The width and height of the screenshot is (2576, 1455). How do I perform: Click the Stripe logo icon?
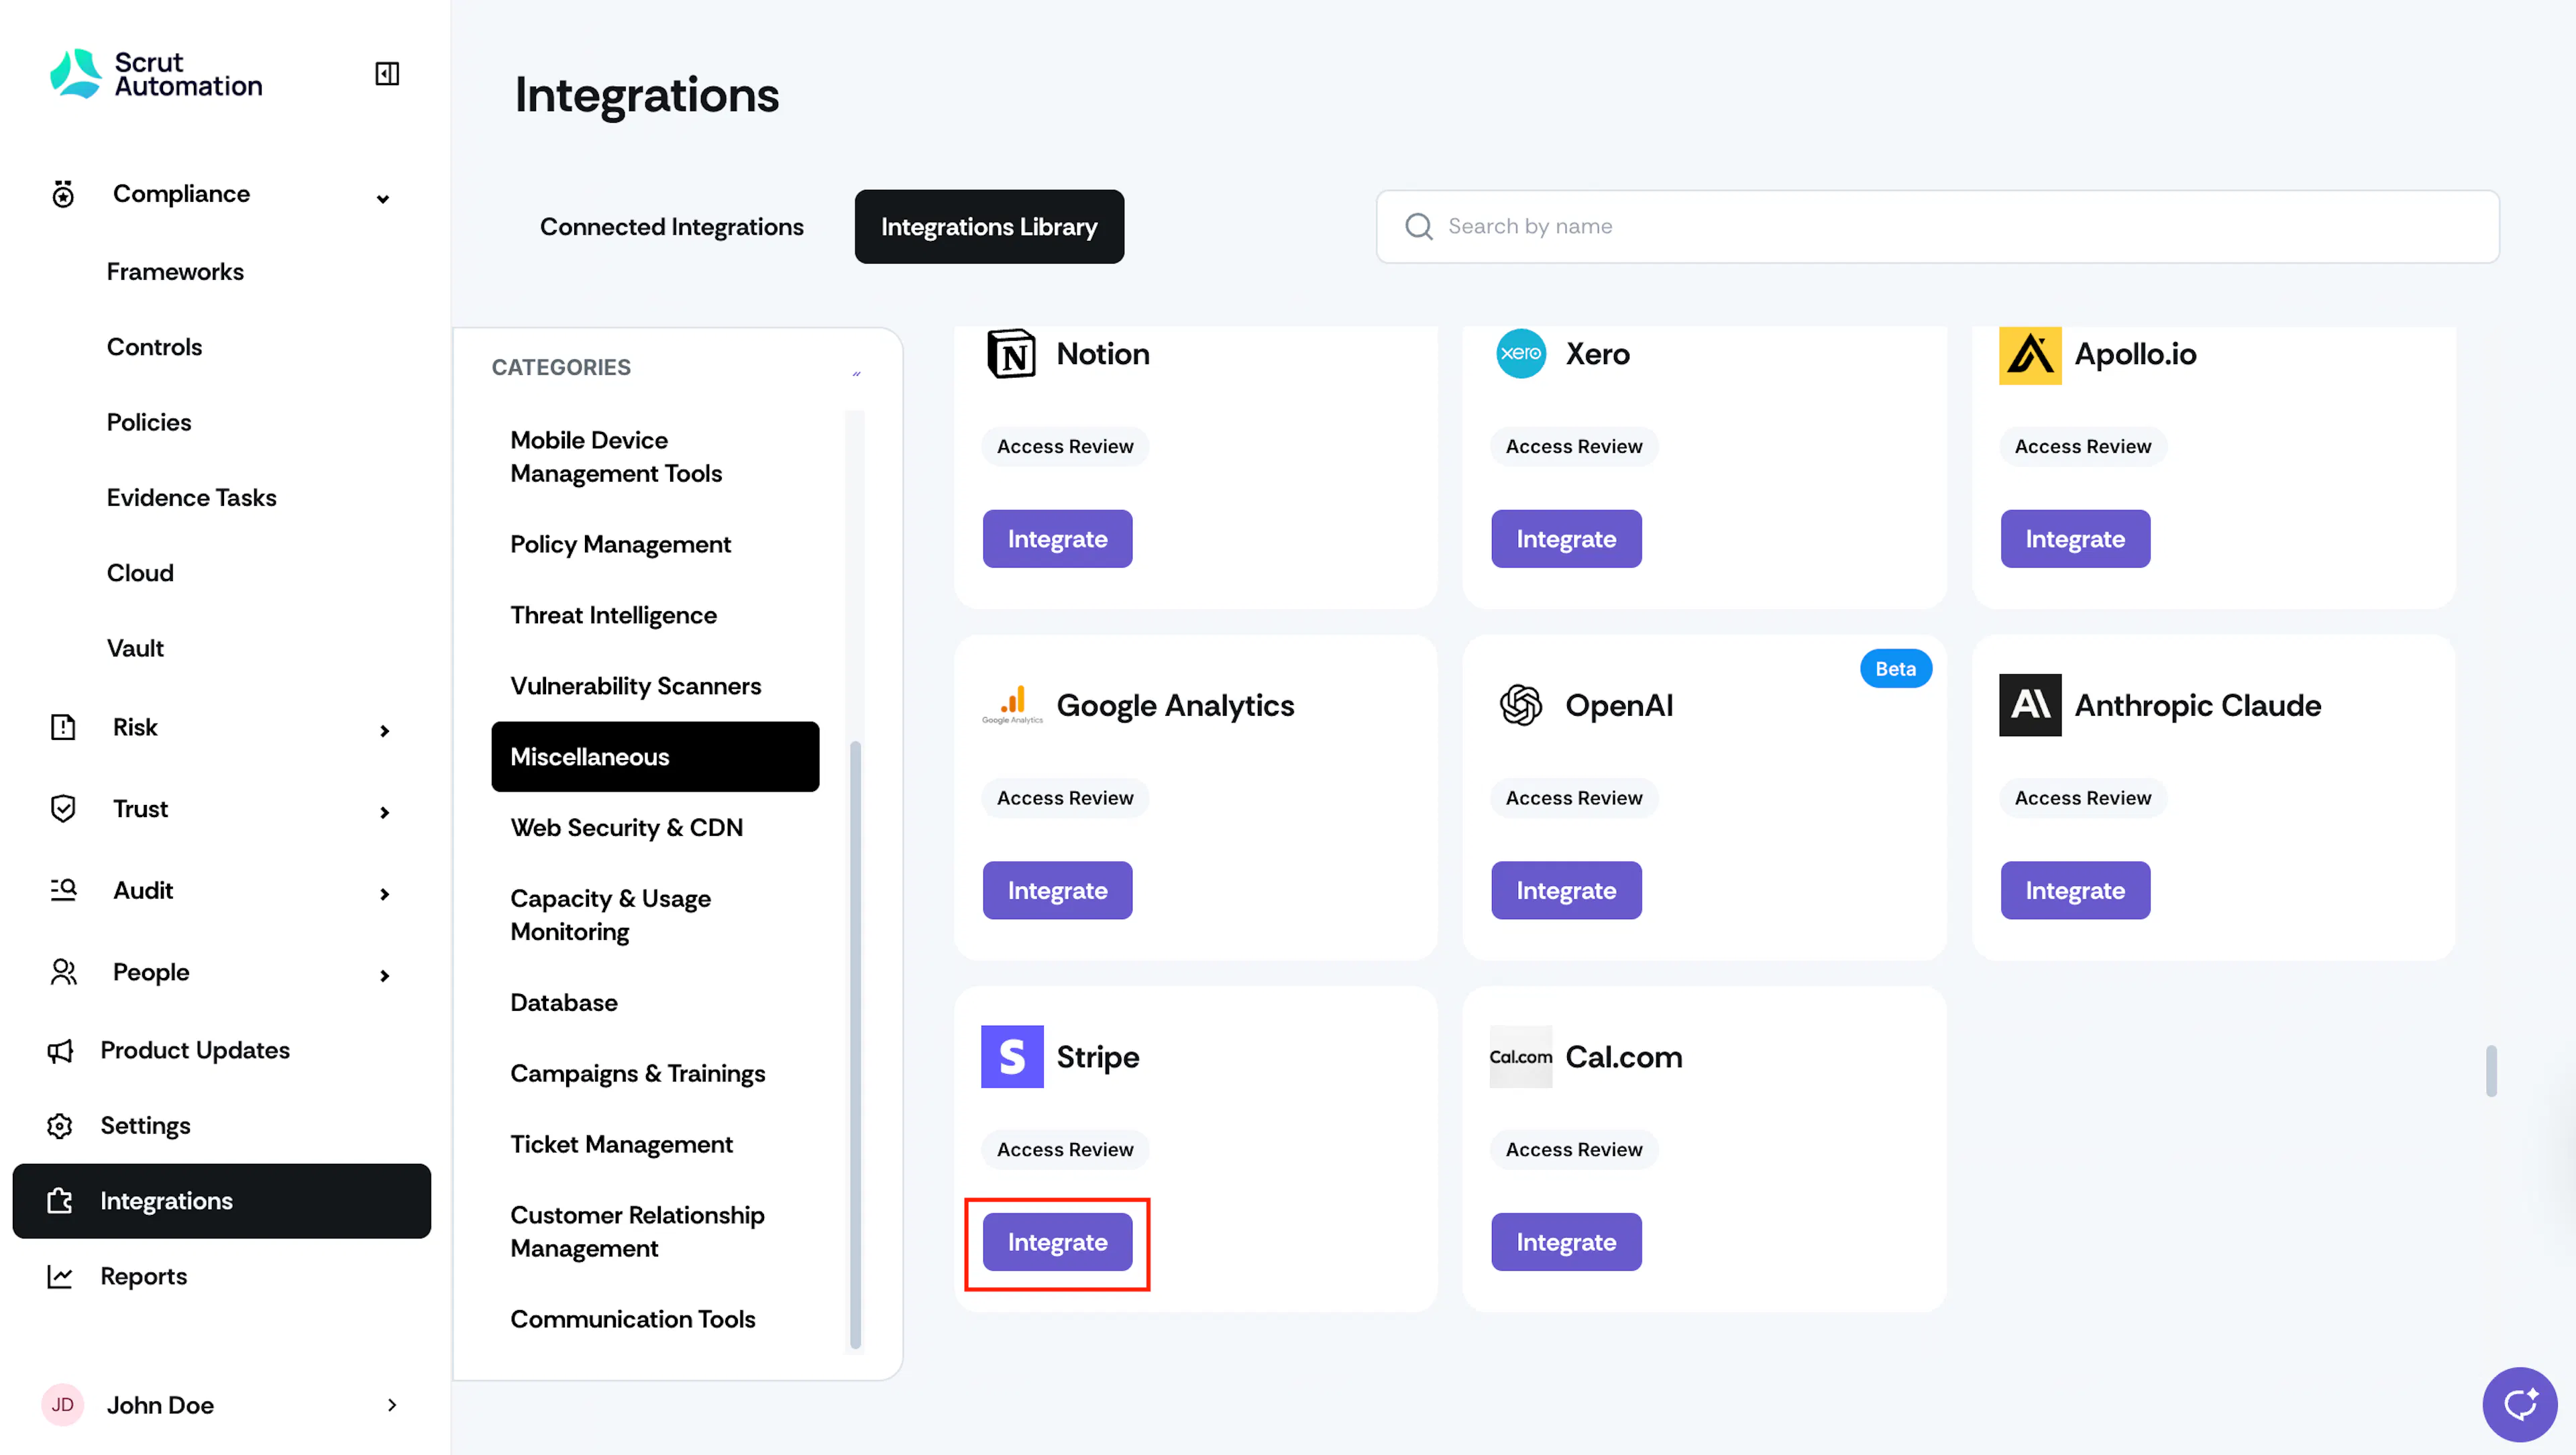coord(1012,1056)
